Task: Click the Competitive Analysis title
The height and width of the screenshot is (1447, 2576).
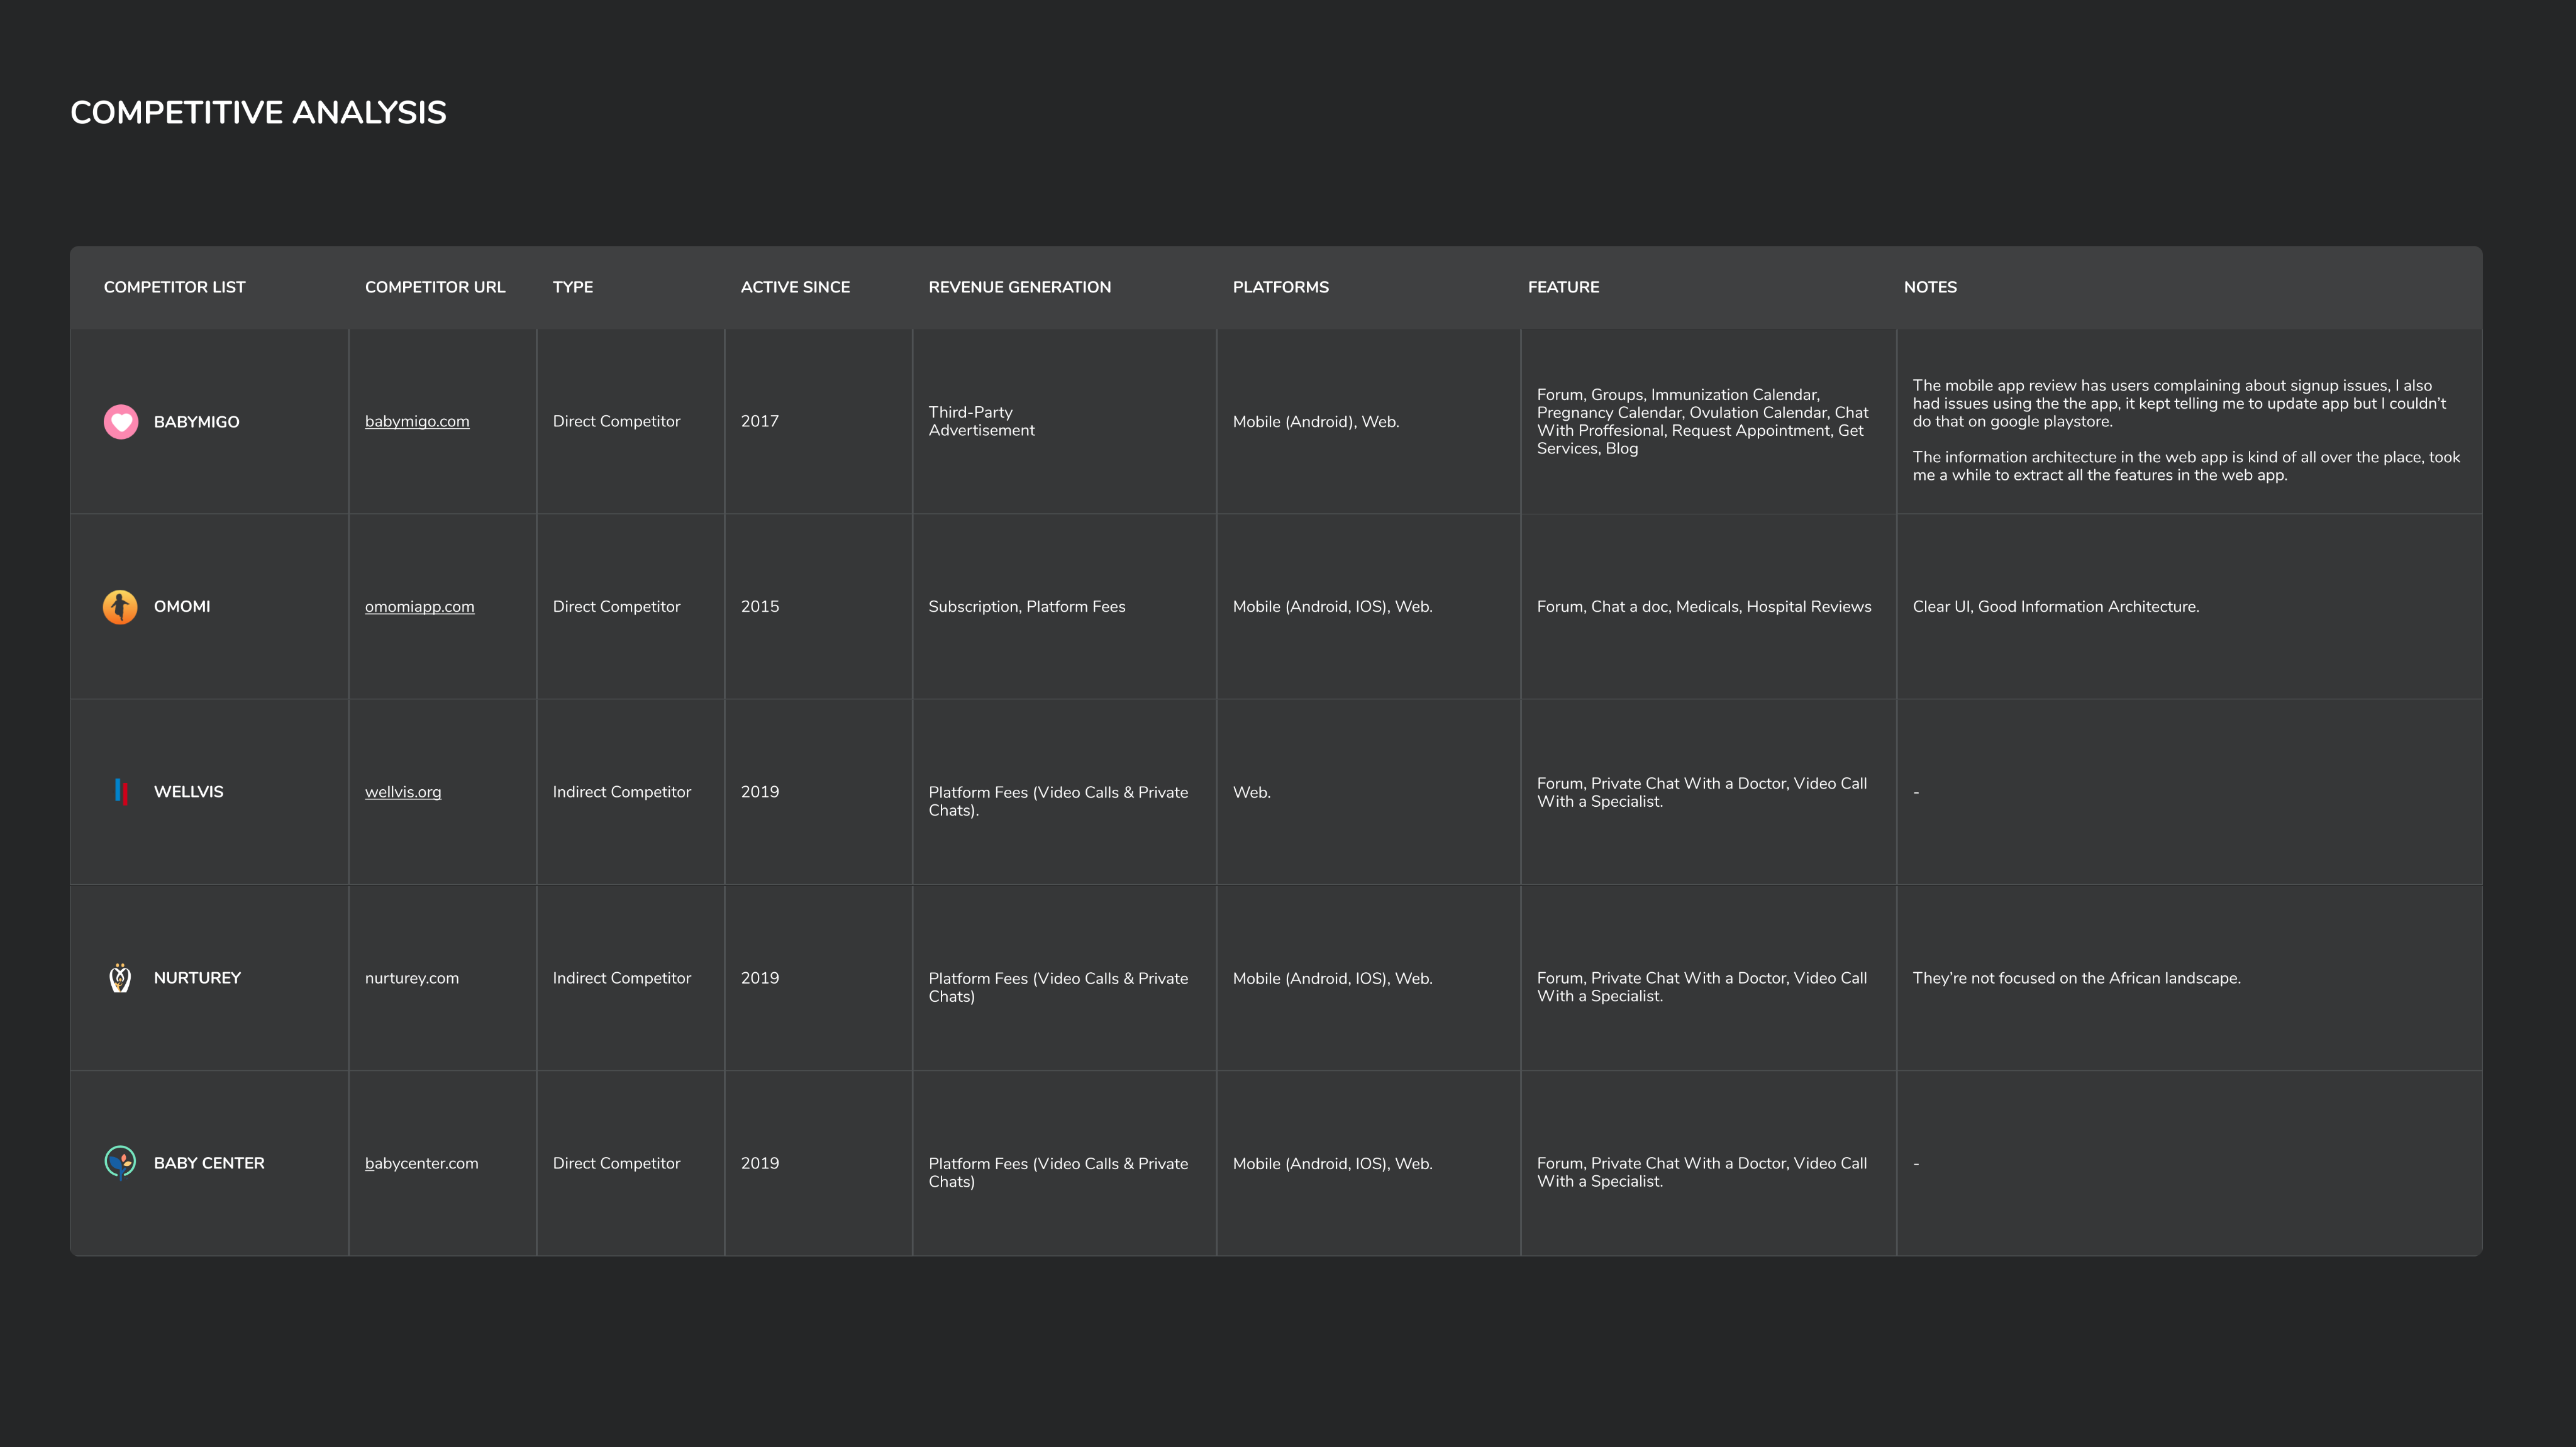Action: click(x=258, y=113)
